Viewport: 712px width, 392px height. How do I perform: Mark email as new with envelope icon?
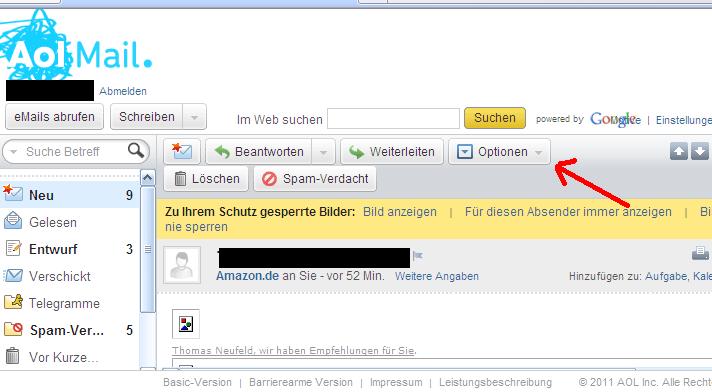click(x=182, y=151)
